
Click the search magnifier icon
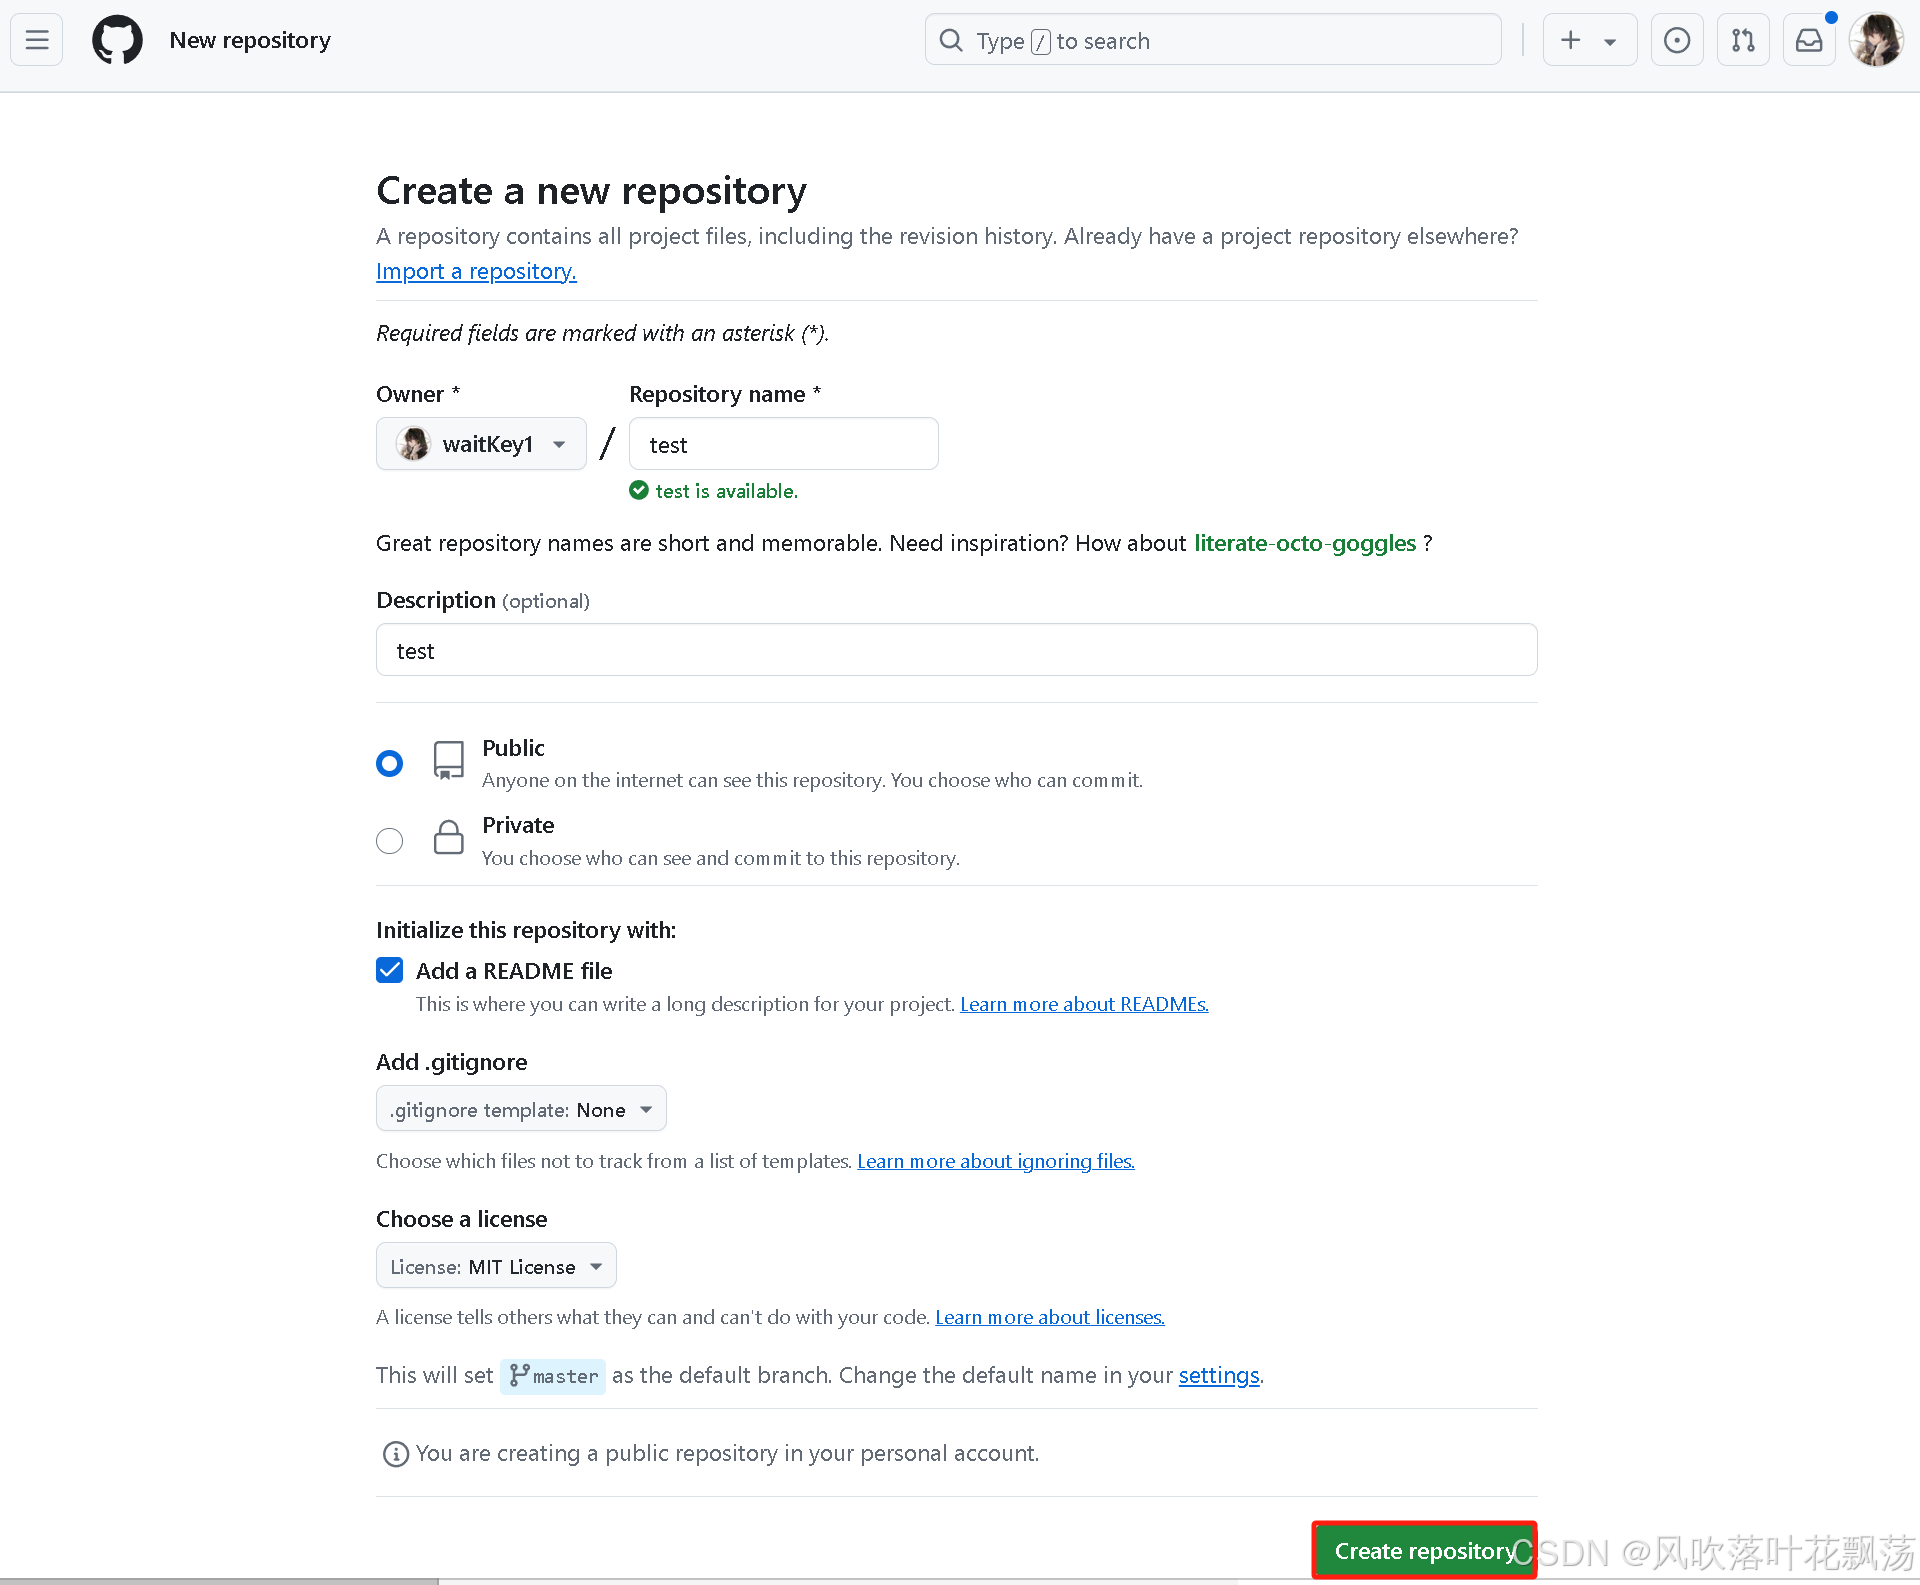tap(951, 40)
